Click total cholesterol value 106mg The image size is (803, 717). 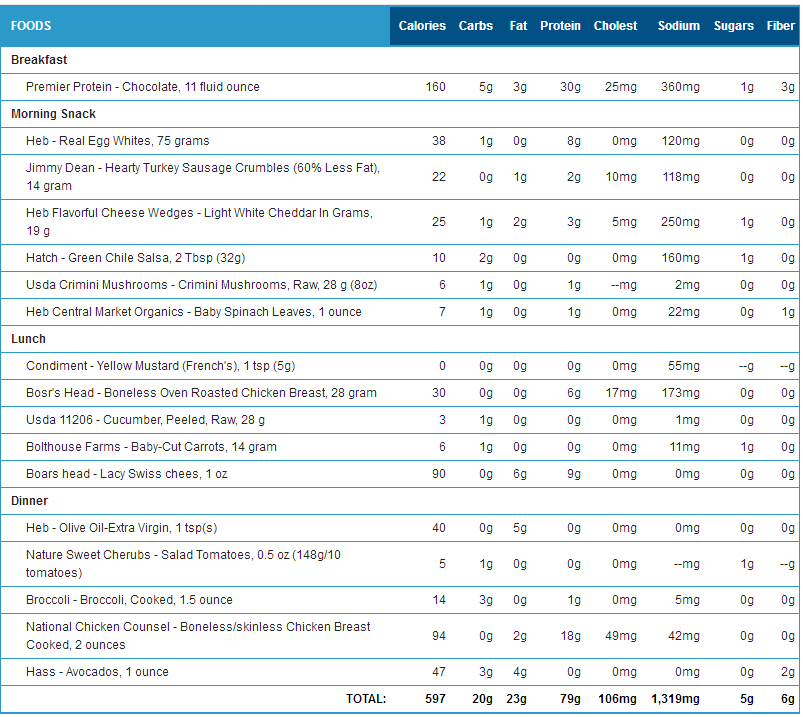coord(617,699)
